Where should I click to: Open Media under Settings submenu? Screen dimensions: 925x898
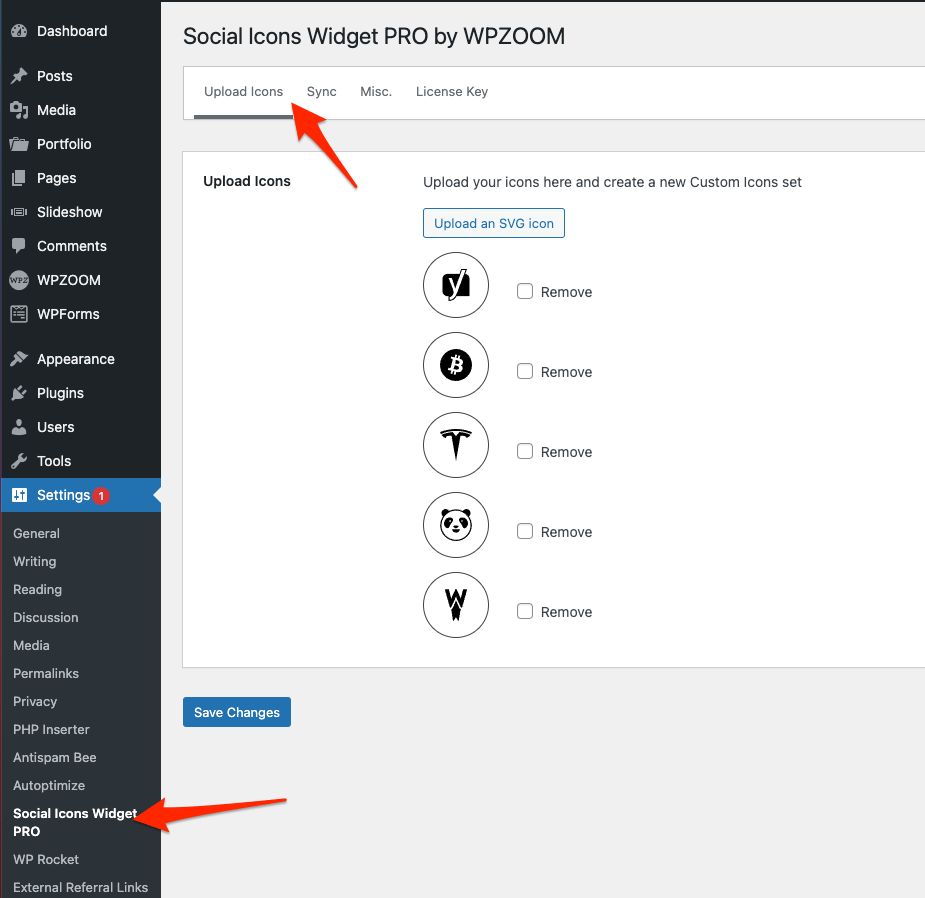click(x=31, y=645)
